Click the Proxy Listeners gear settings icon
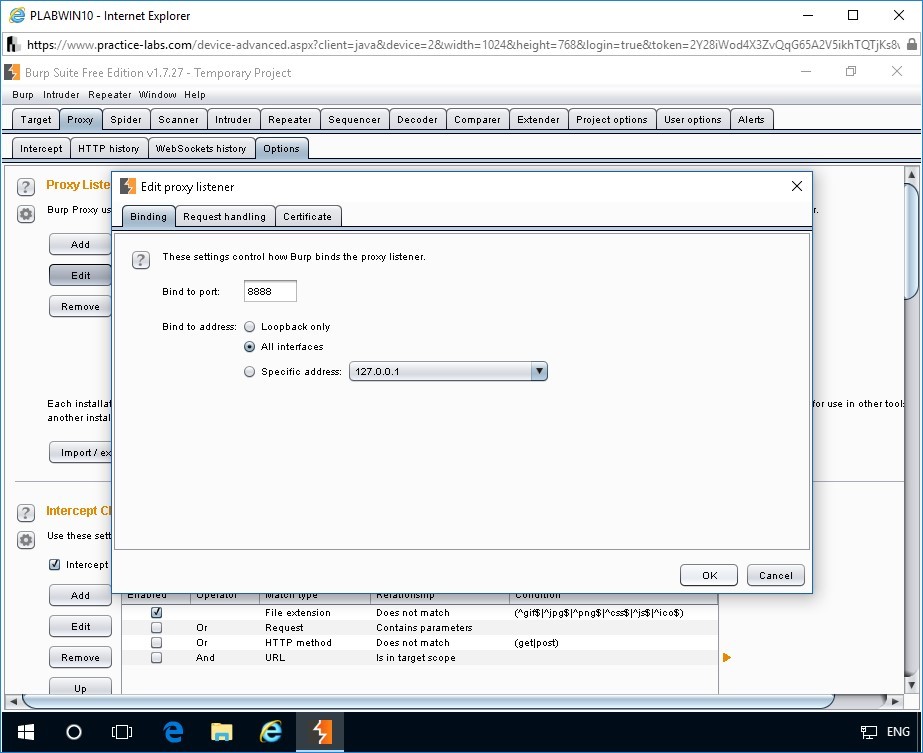Screen dimensions: 923x753 tap(27, 213)
